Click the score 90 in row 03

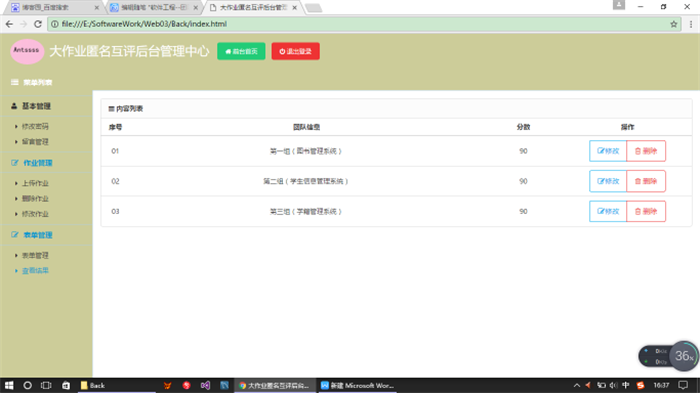tap(523, 211)
